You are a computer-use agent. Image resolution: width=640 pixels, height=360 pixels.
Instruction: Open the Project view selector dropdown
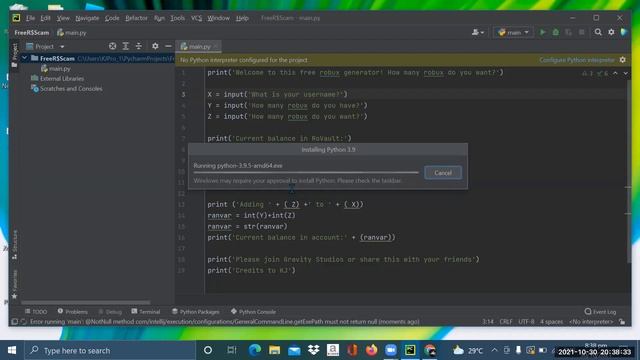45,47
